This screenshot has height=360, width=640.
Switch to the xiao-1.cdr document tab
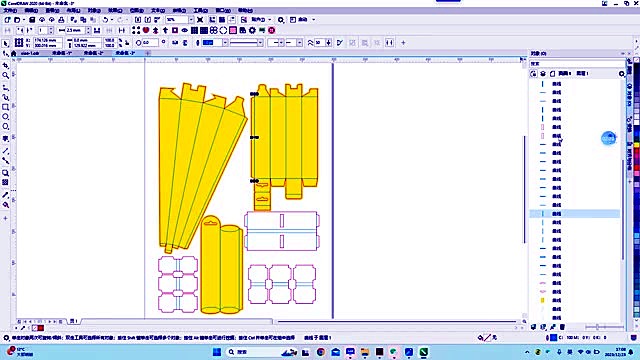coord(29,53)
